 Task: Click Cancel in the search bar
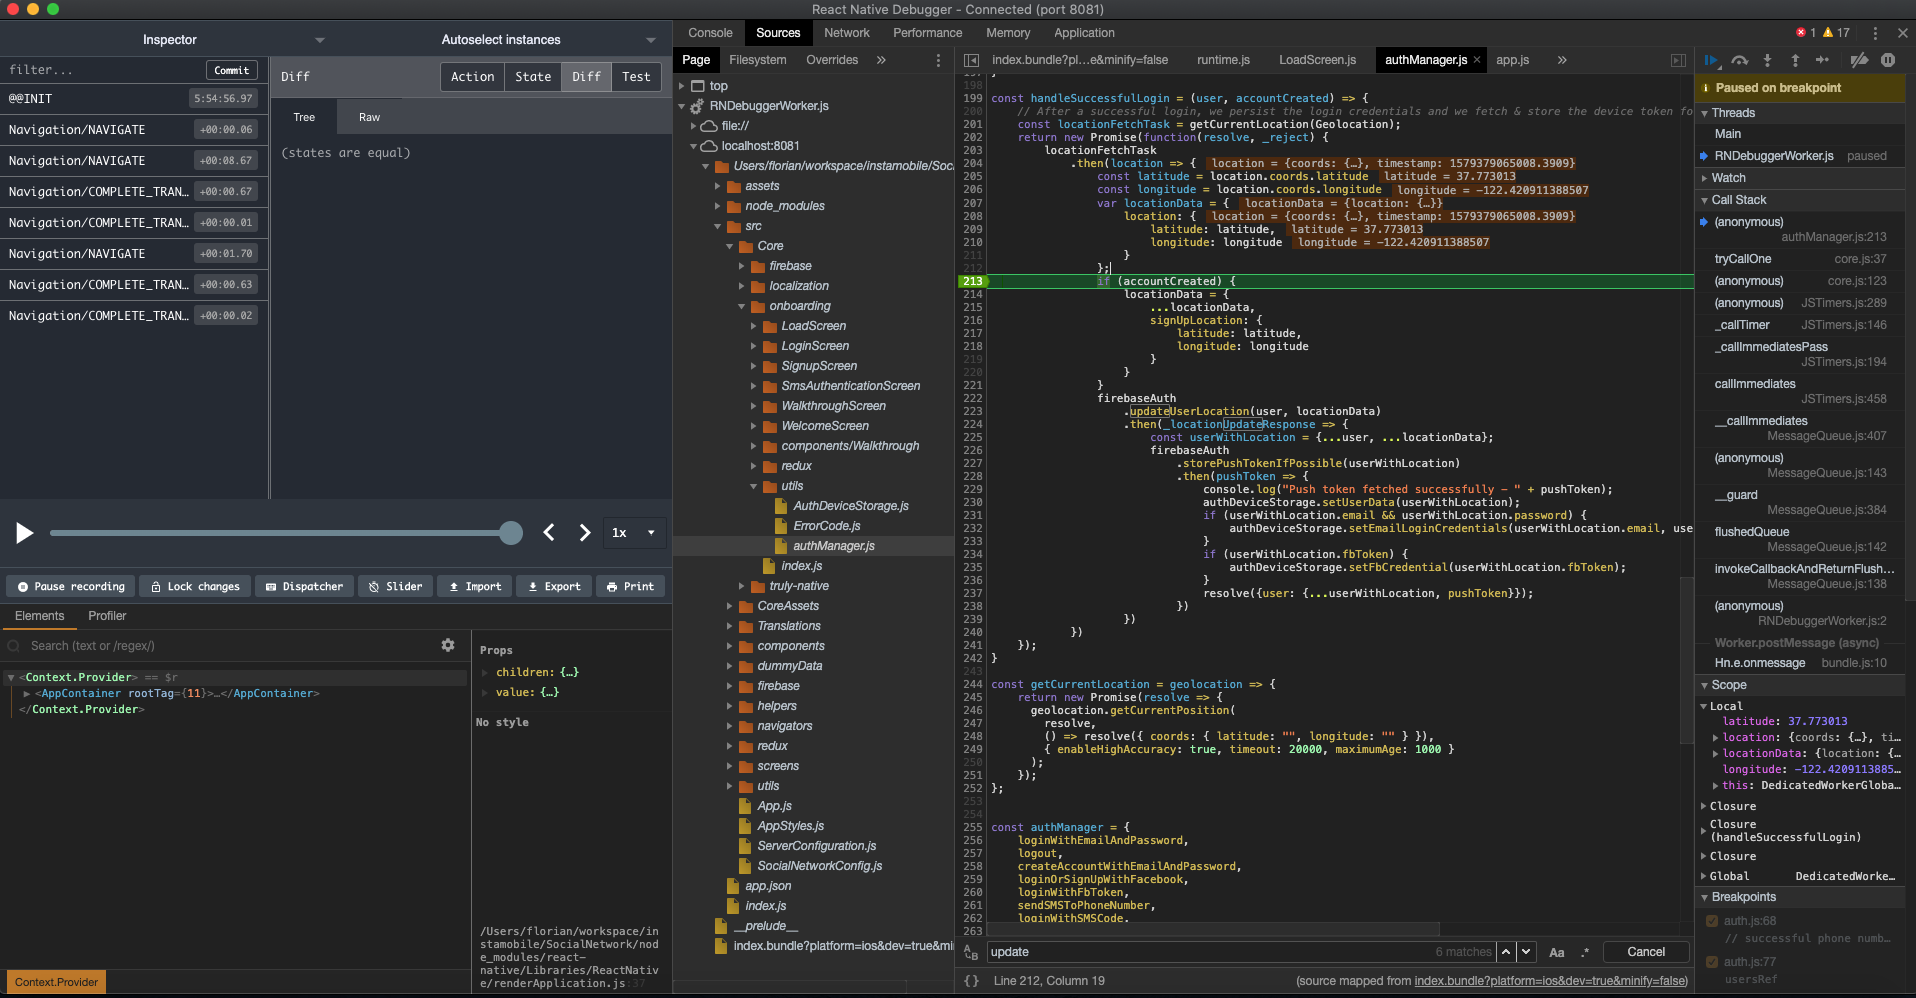(x=1645, y=952)
